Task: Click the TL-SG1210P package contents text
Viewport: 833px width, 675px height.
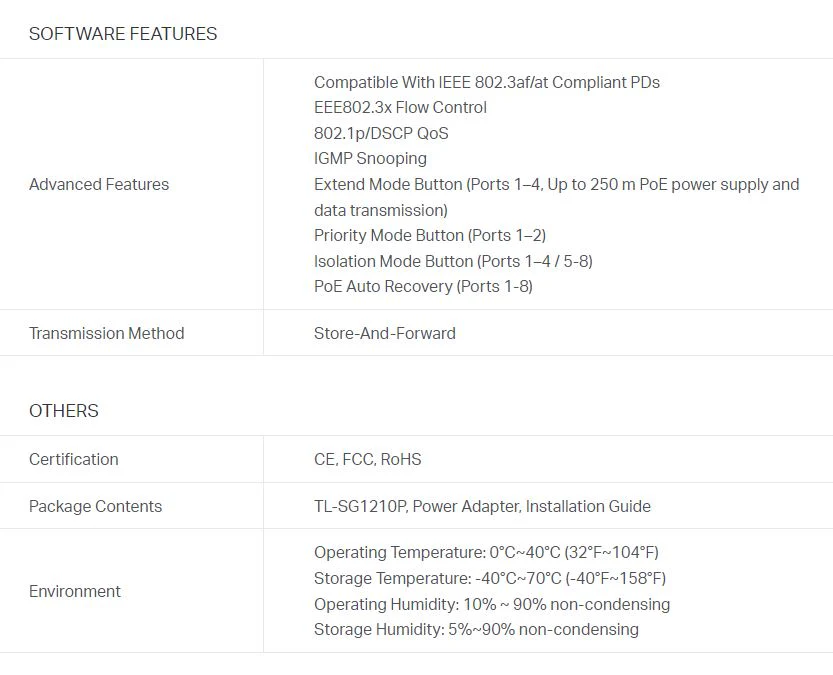Action: click(482, 506)
